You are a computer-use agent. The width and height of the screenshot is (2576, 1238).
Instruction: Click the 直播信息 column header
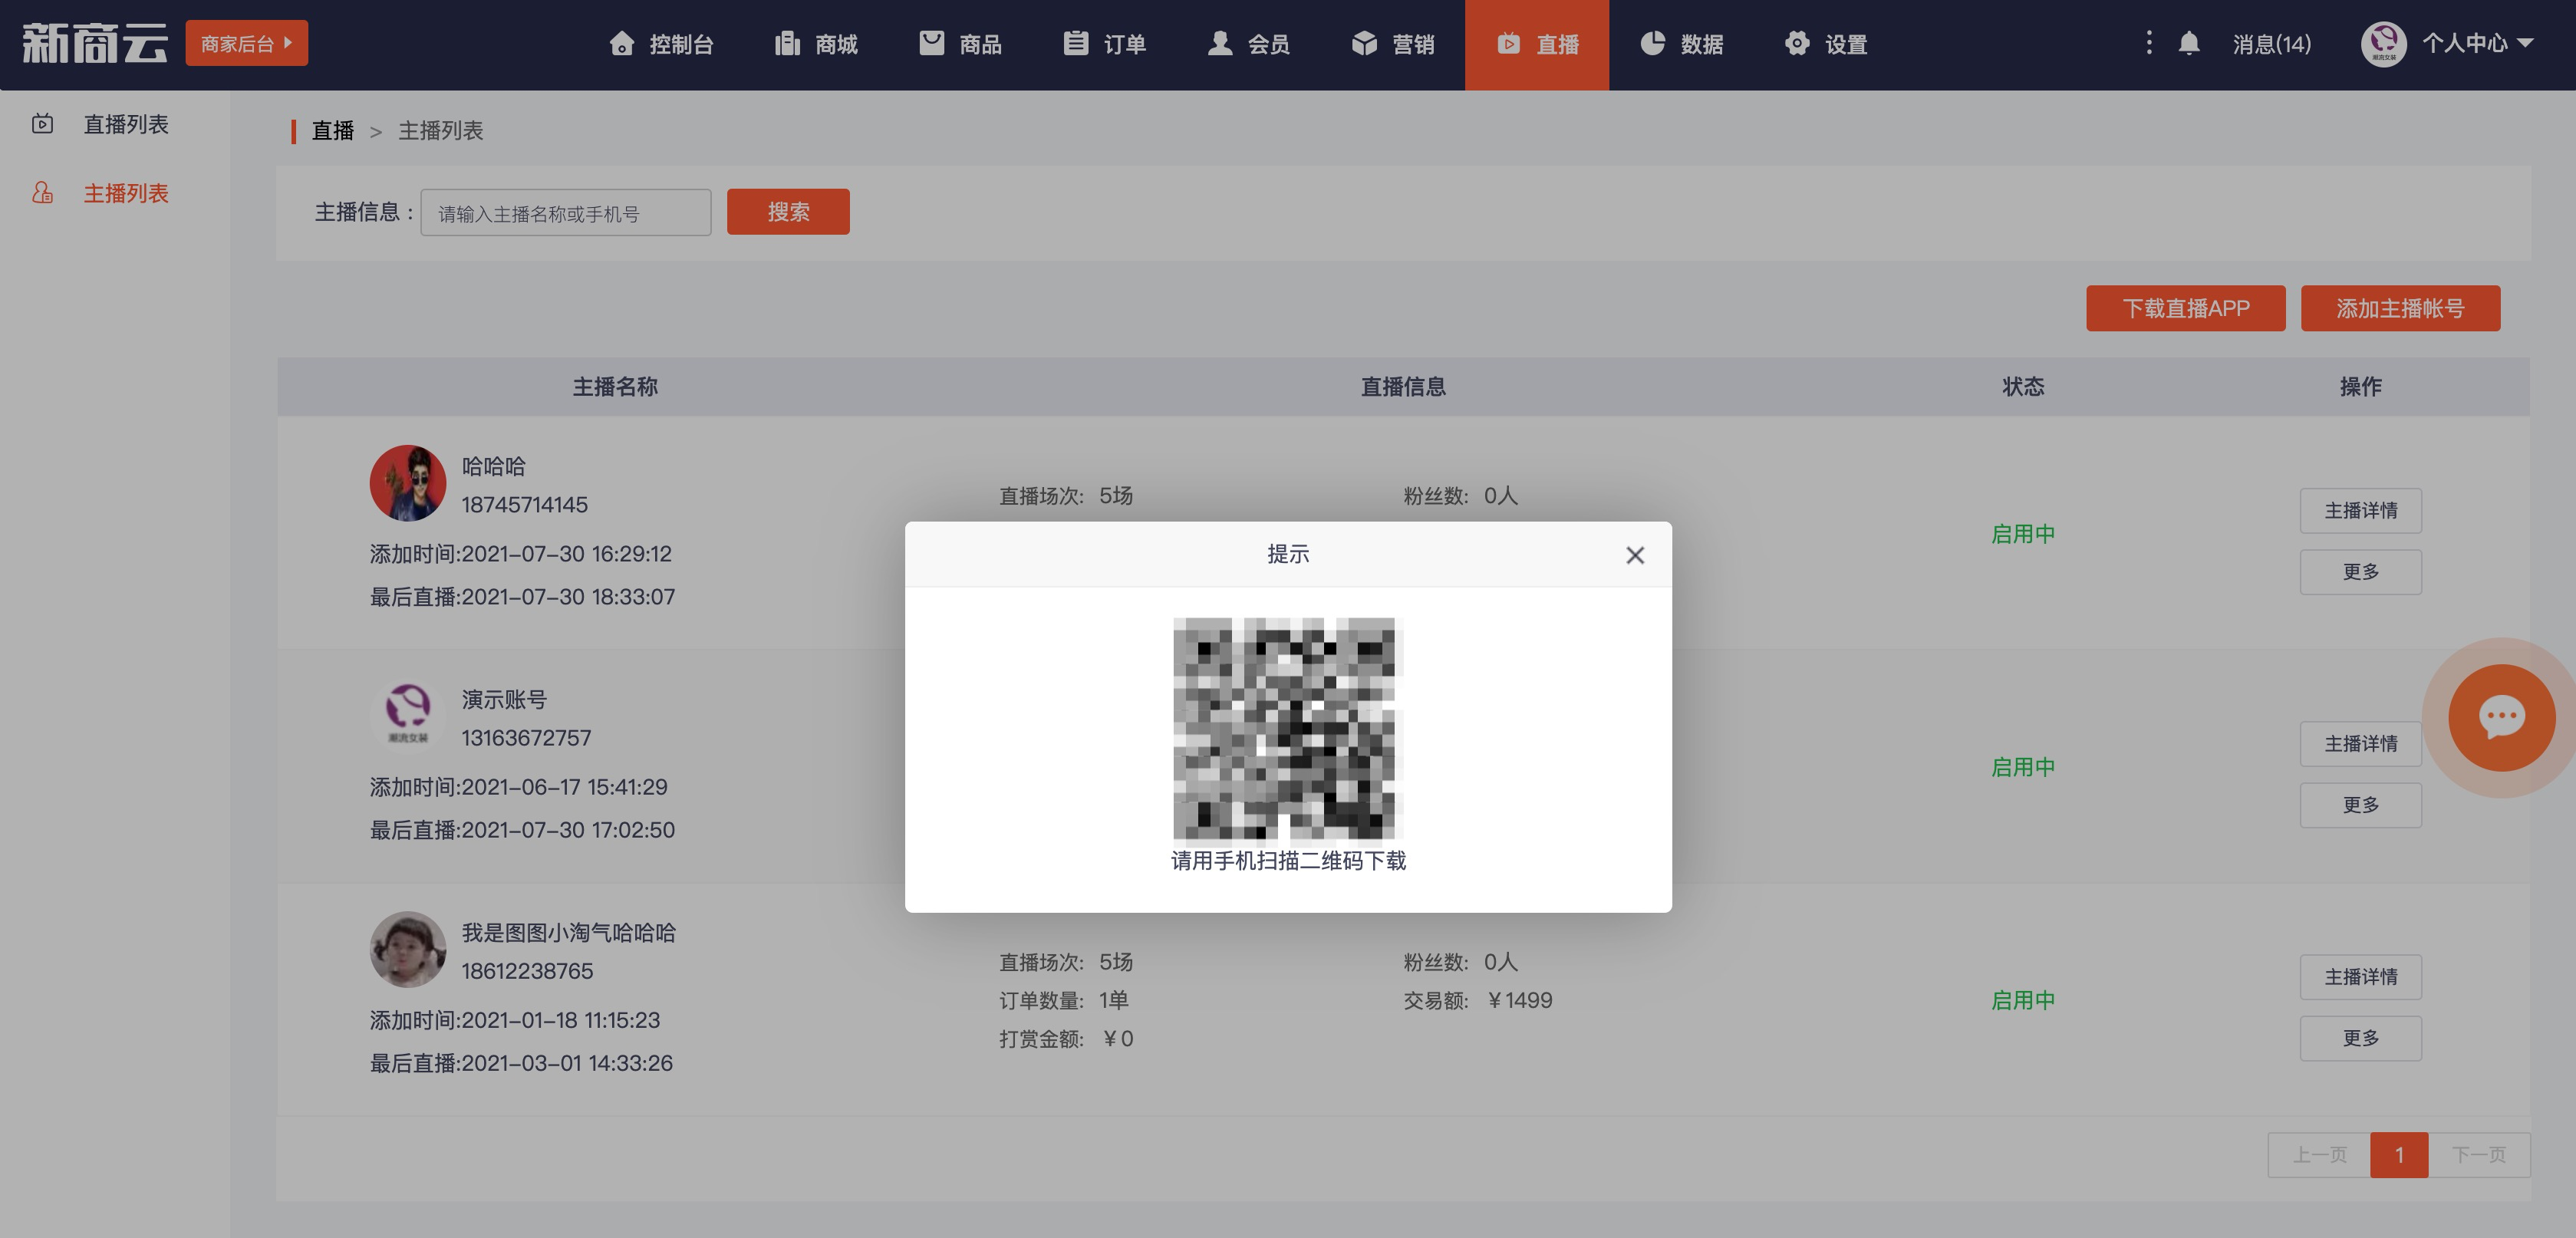pyautogui.click(x=1403, y=387)
